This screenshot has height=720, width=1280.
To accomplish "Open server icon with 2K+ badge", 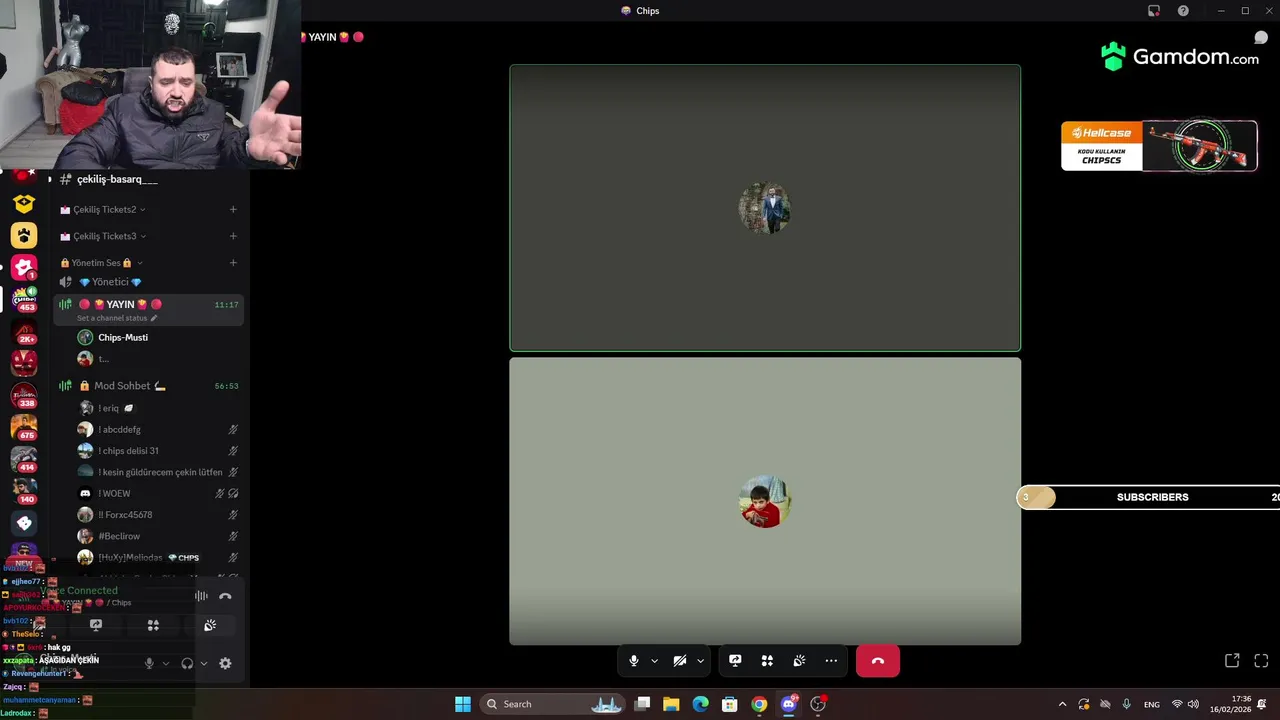I will (x=24, y=330).
